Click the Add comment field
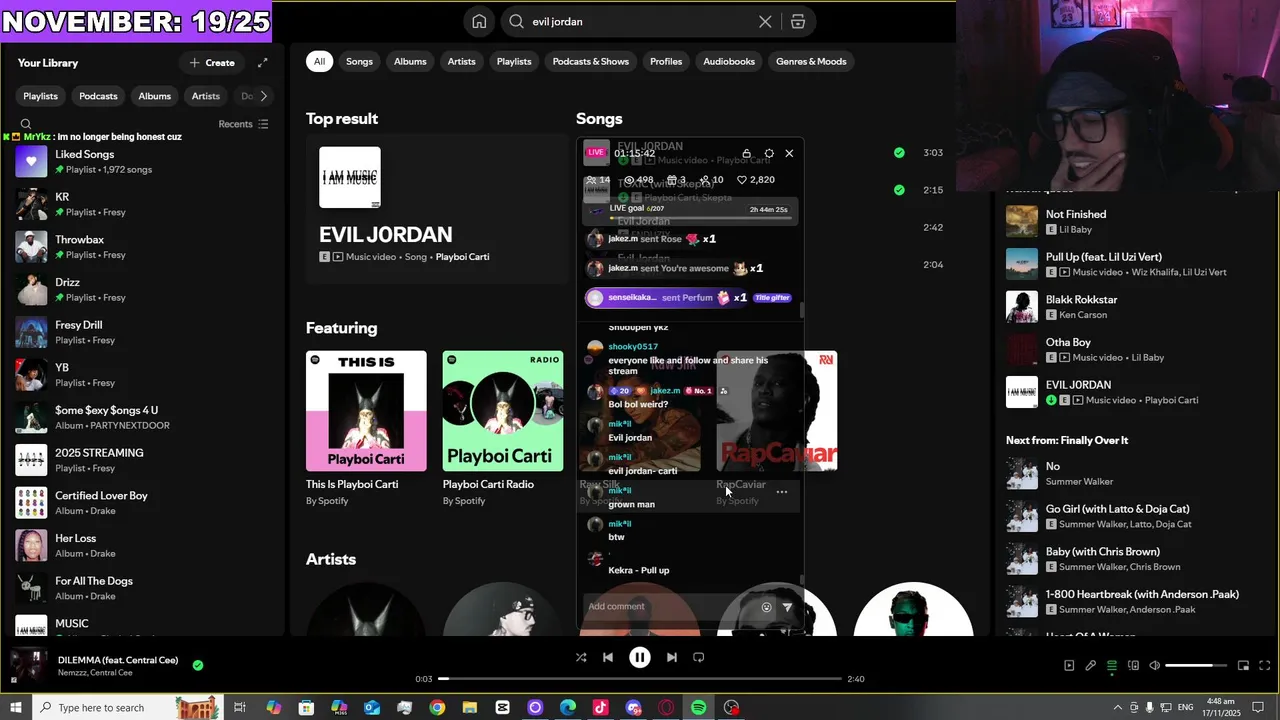 click(x=670, y=607)
